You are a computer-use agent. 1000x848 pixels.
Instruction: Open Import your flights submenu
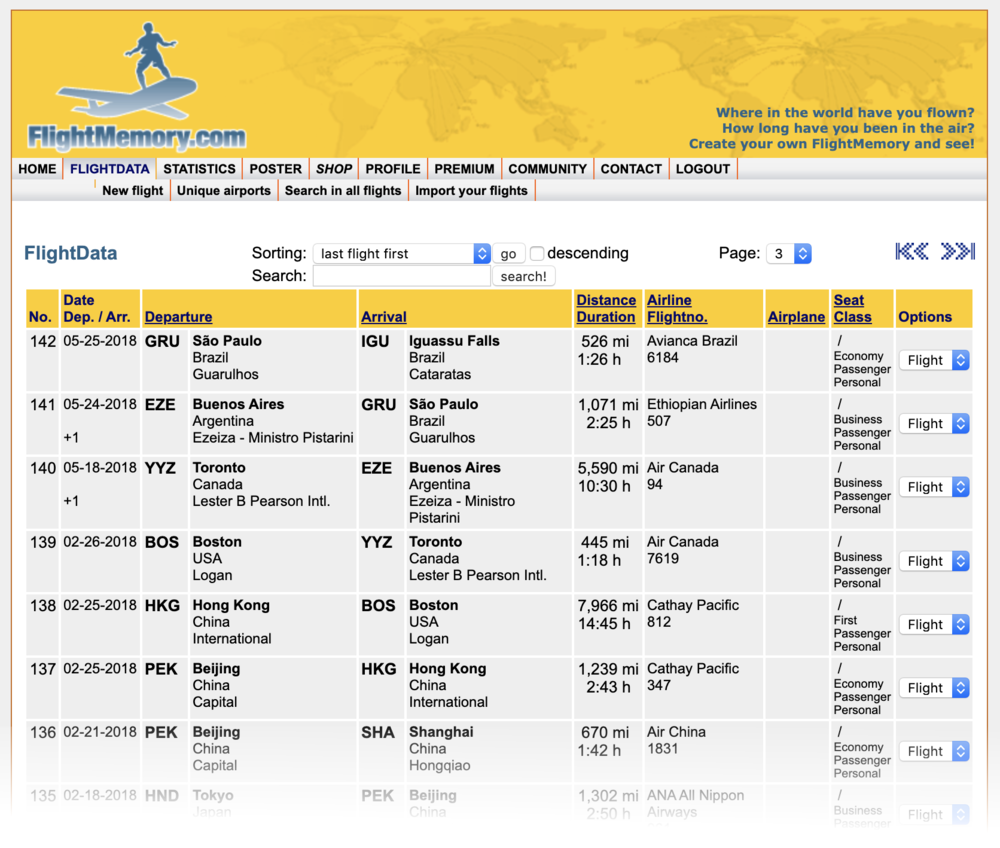click(x=471, y=190)
